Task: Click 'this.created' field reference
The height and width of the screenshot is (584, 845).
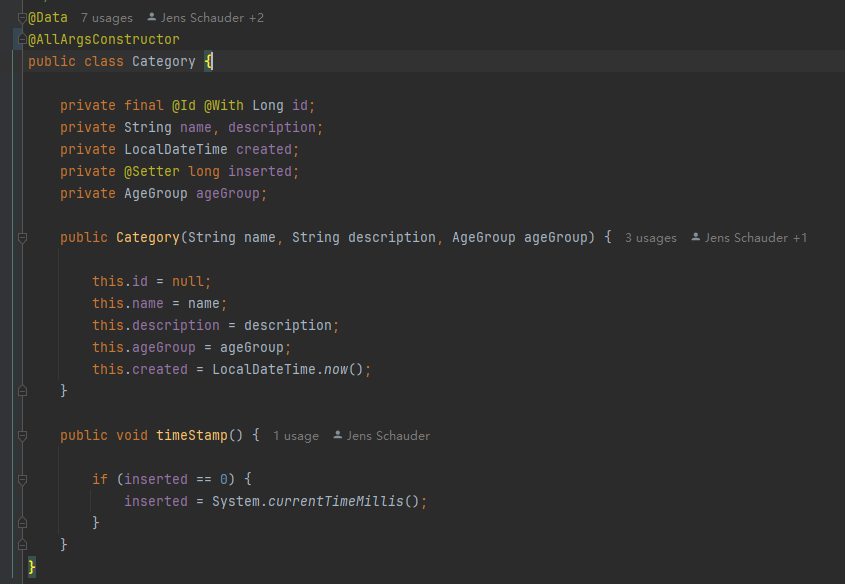Action: pos(140,370)
